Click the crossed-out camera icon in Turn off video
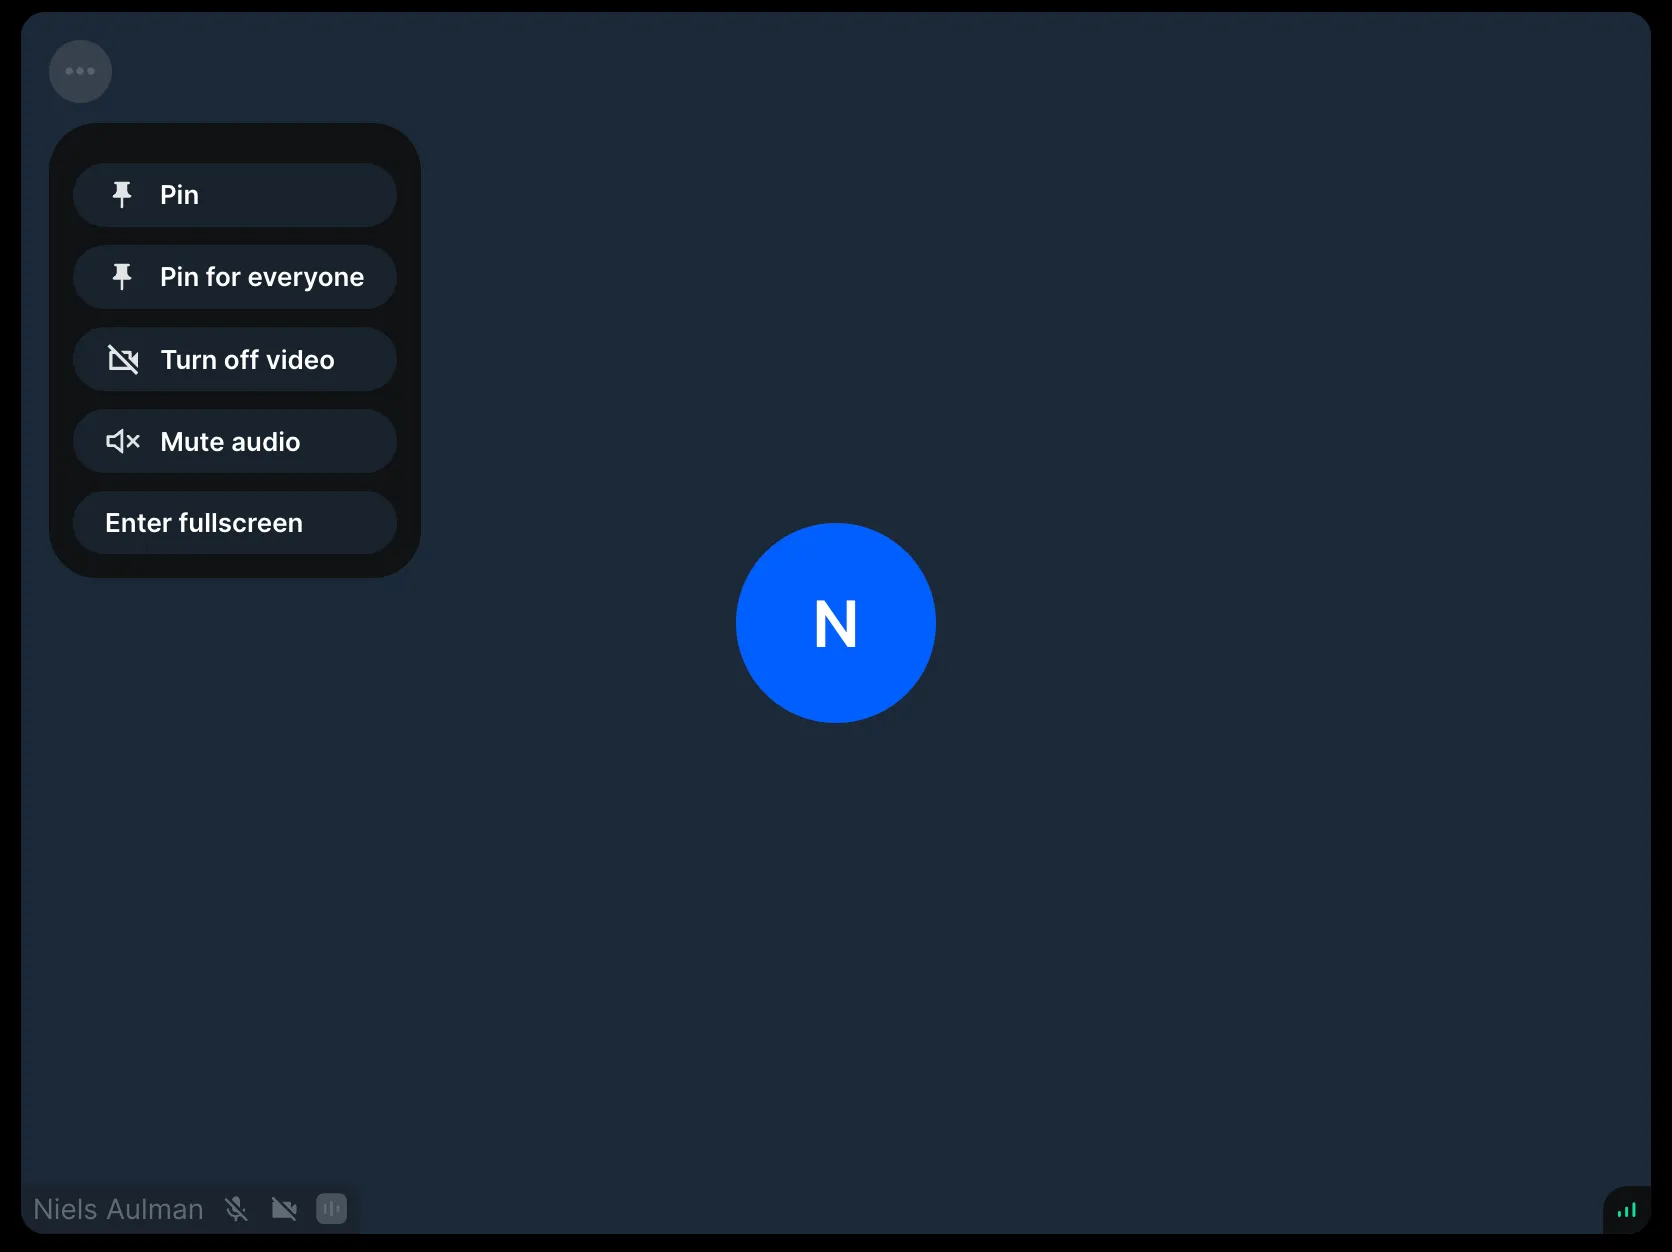The width and height of the screenshot is (1672, 1252). pos(123,359)
